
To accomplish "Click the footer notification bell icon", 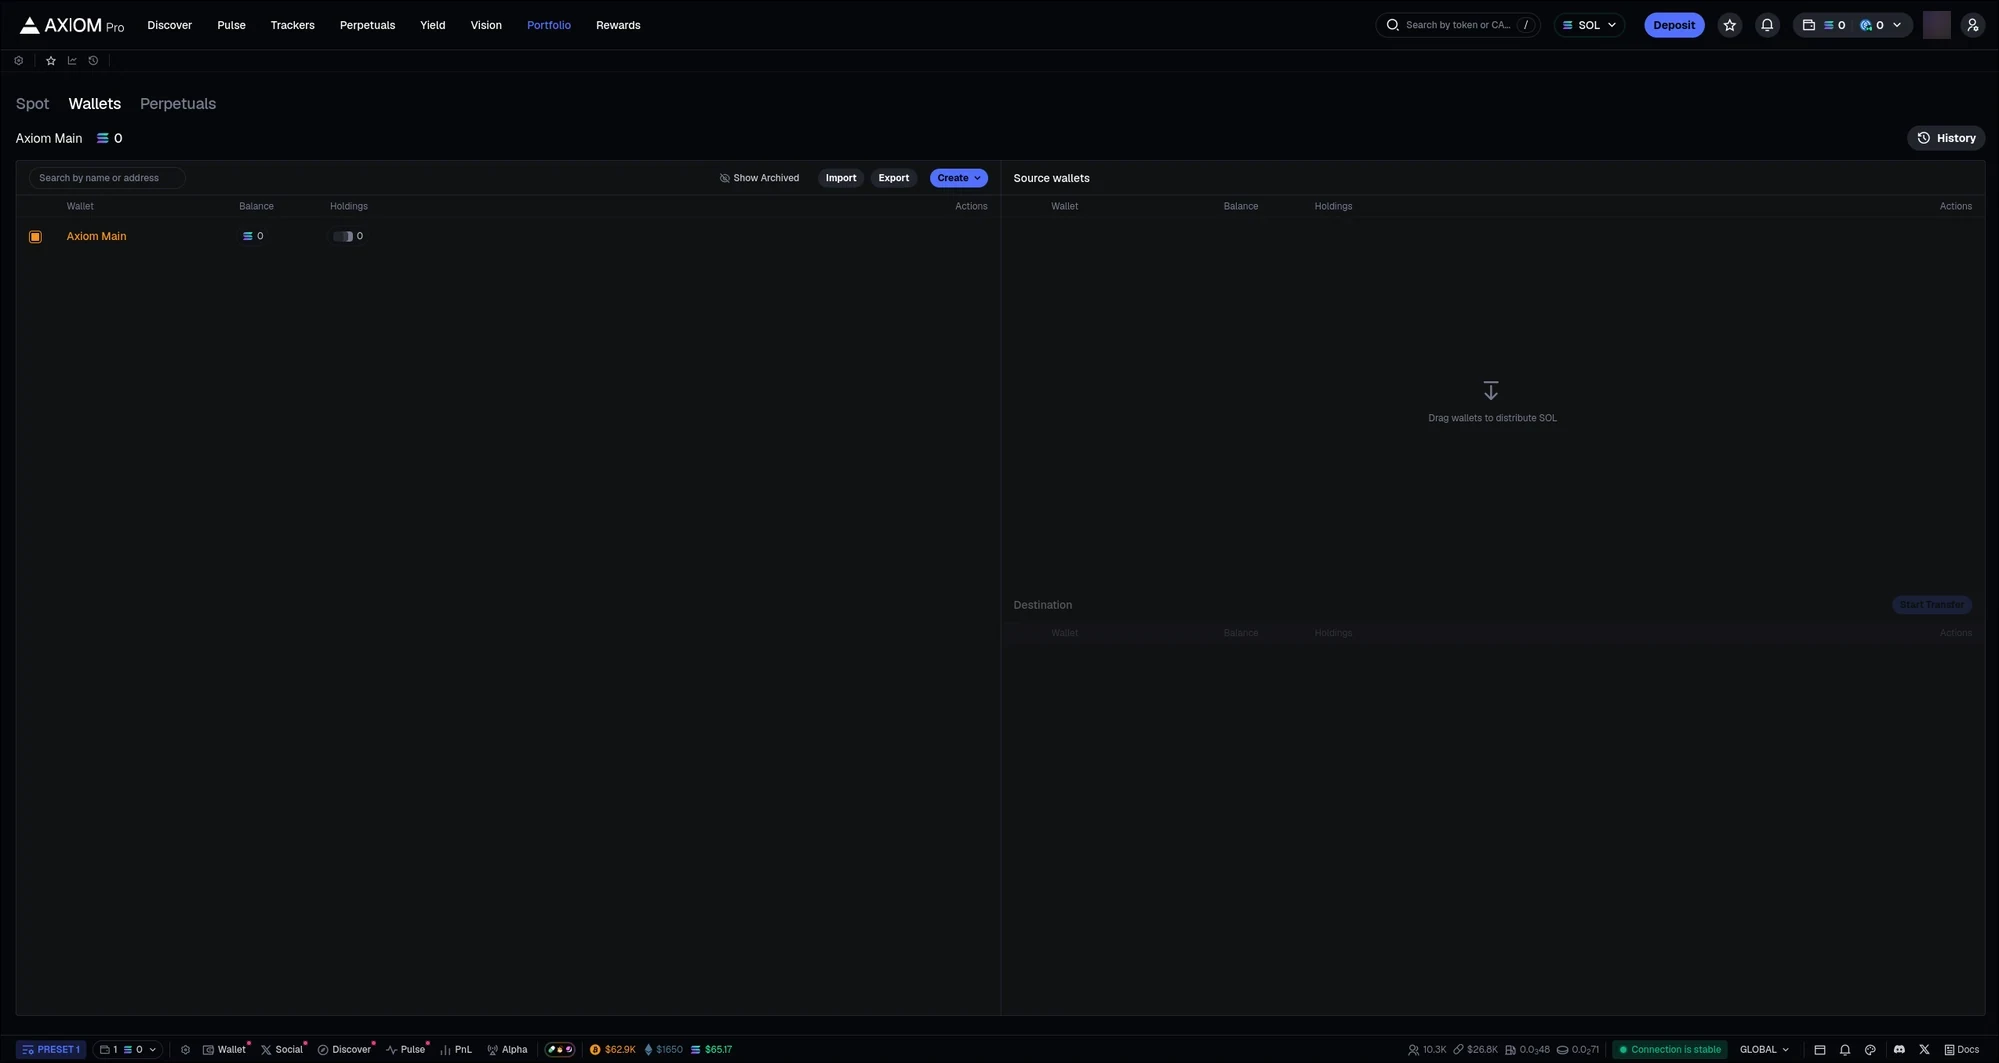I will tap(1845, 1049).
